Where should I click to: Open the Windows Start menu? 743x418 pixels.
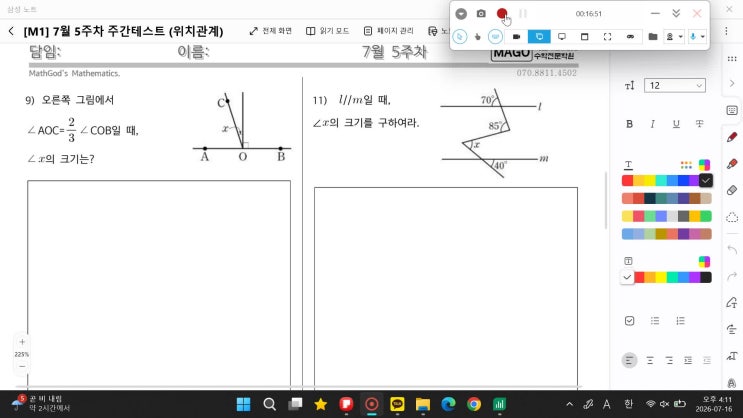click(x=243, y=404)
